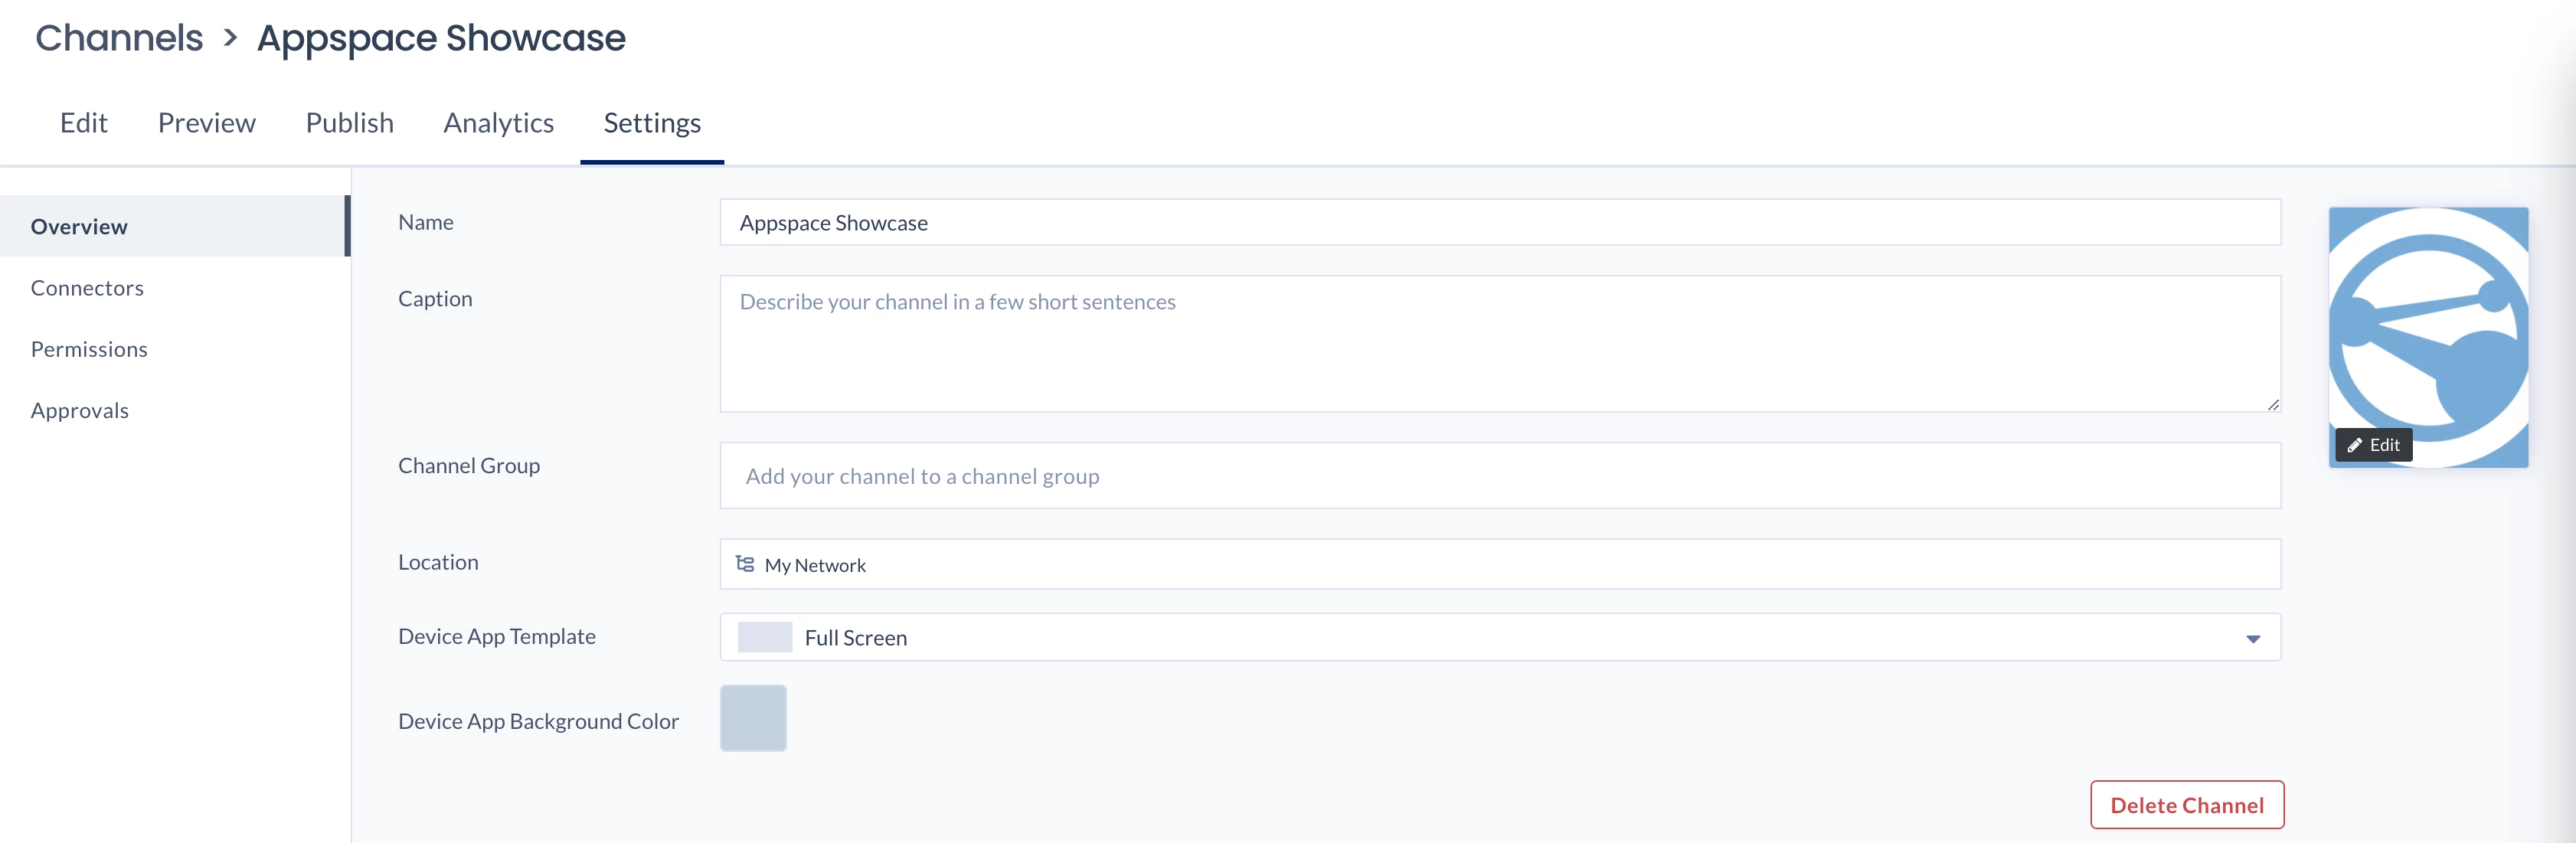The width and height of the screenshot is (2576, 843).
Task: Focus the Caption description text area
Action: 1499,343
